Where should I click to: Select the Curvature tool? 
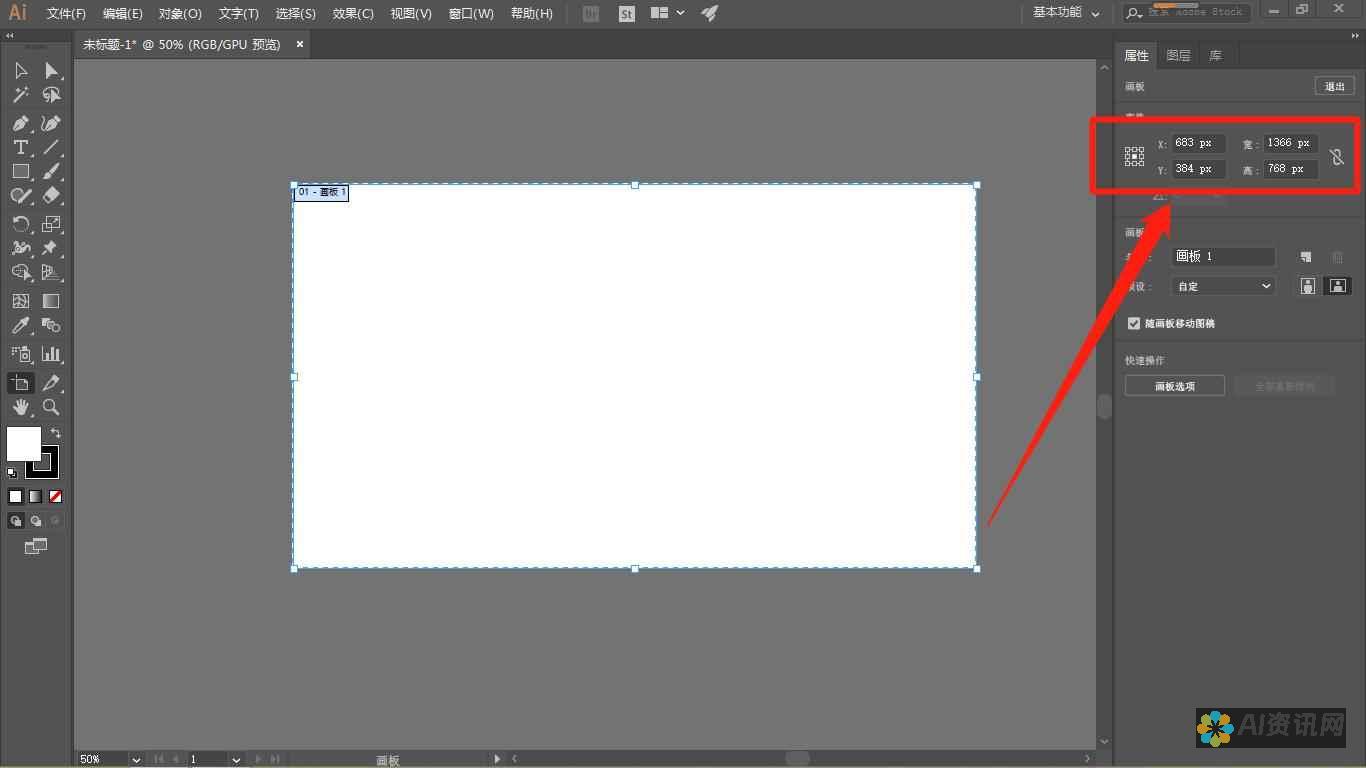tap(51, 123)
